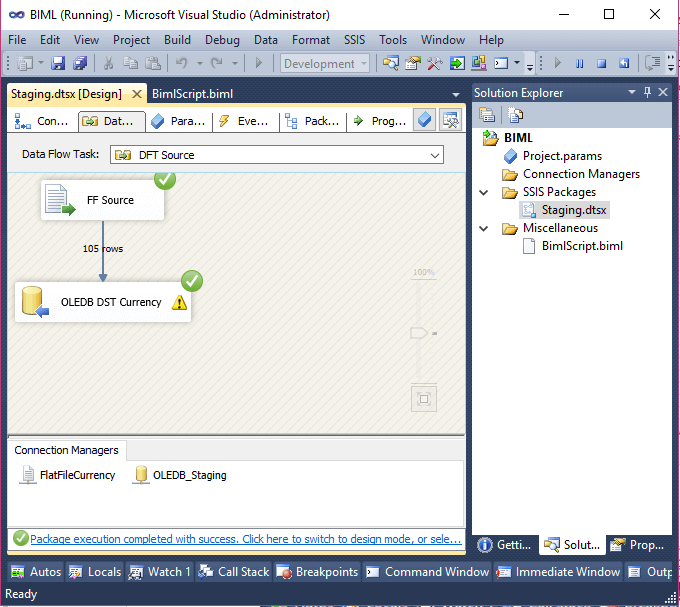
Task: Click the Parameters cube designer toolbar icon
Action: pyautogui.click(x=424, y=120)
